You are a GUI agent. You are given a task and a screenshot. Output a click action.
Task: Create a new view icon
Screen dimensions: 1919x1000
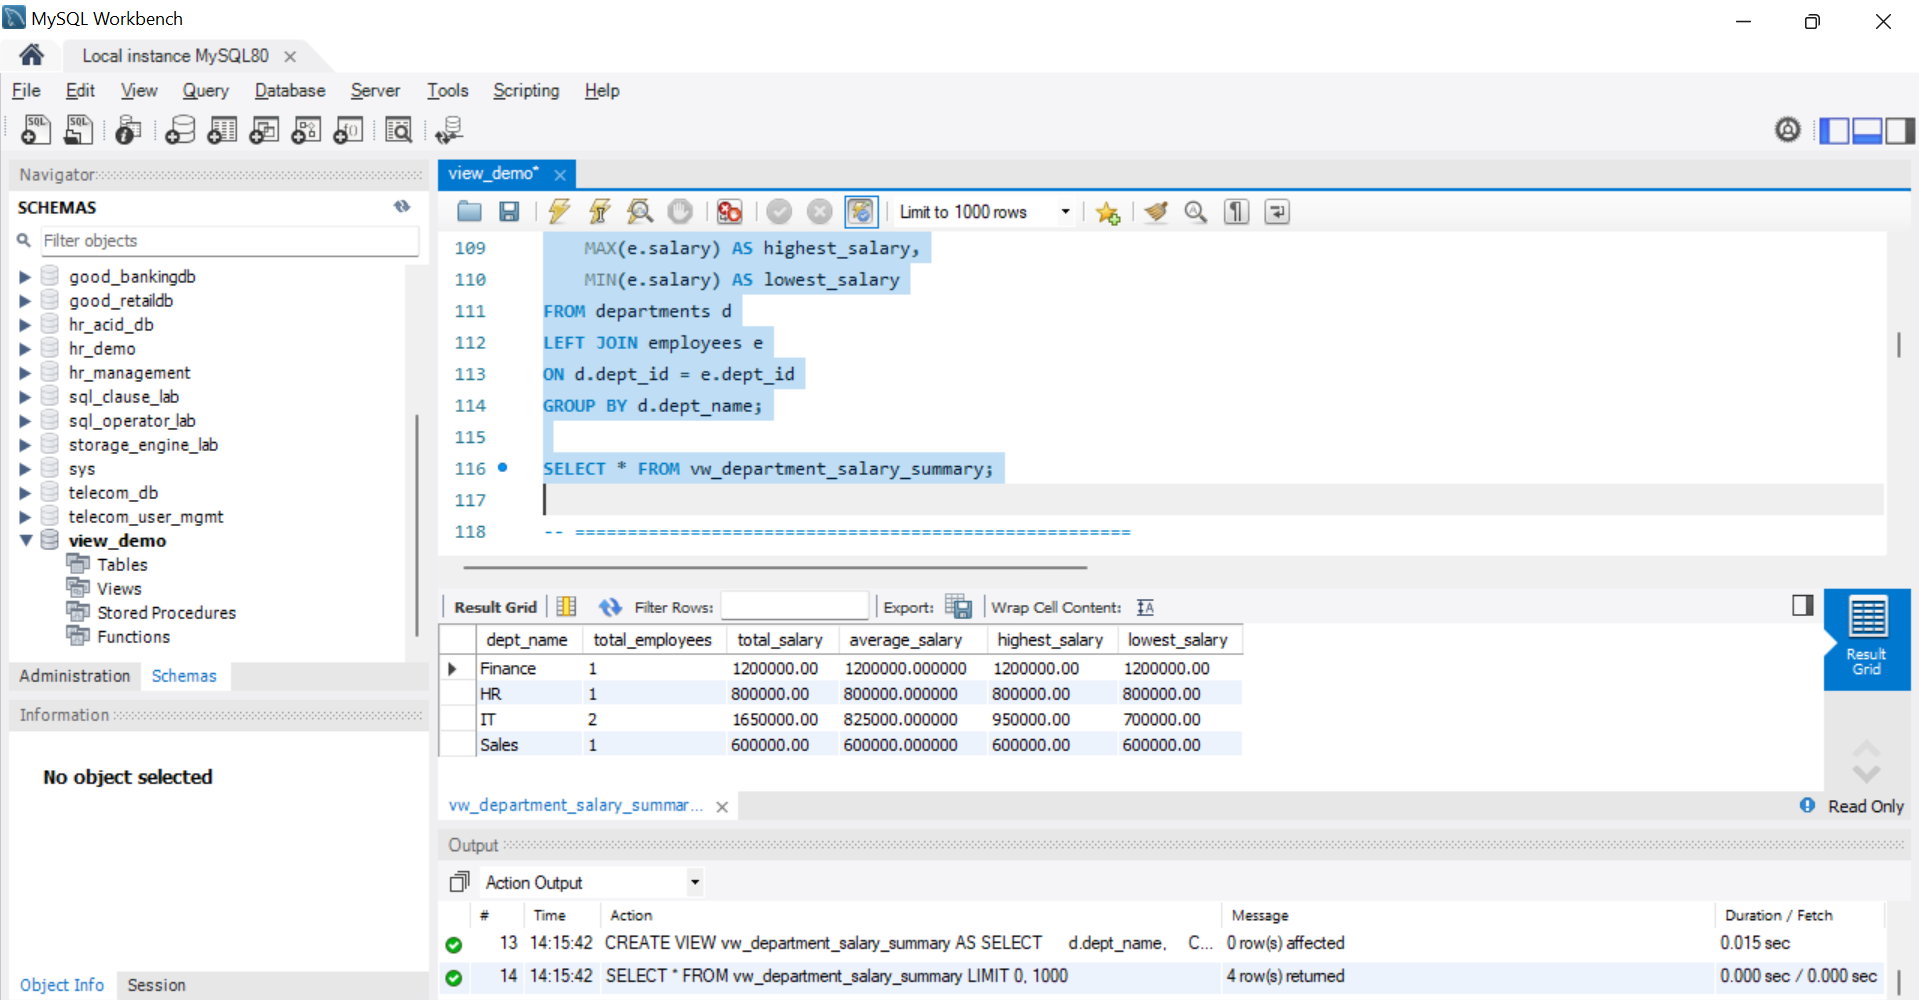tap(264, 130)
